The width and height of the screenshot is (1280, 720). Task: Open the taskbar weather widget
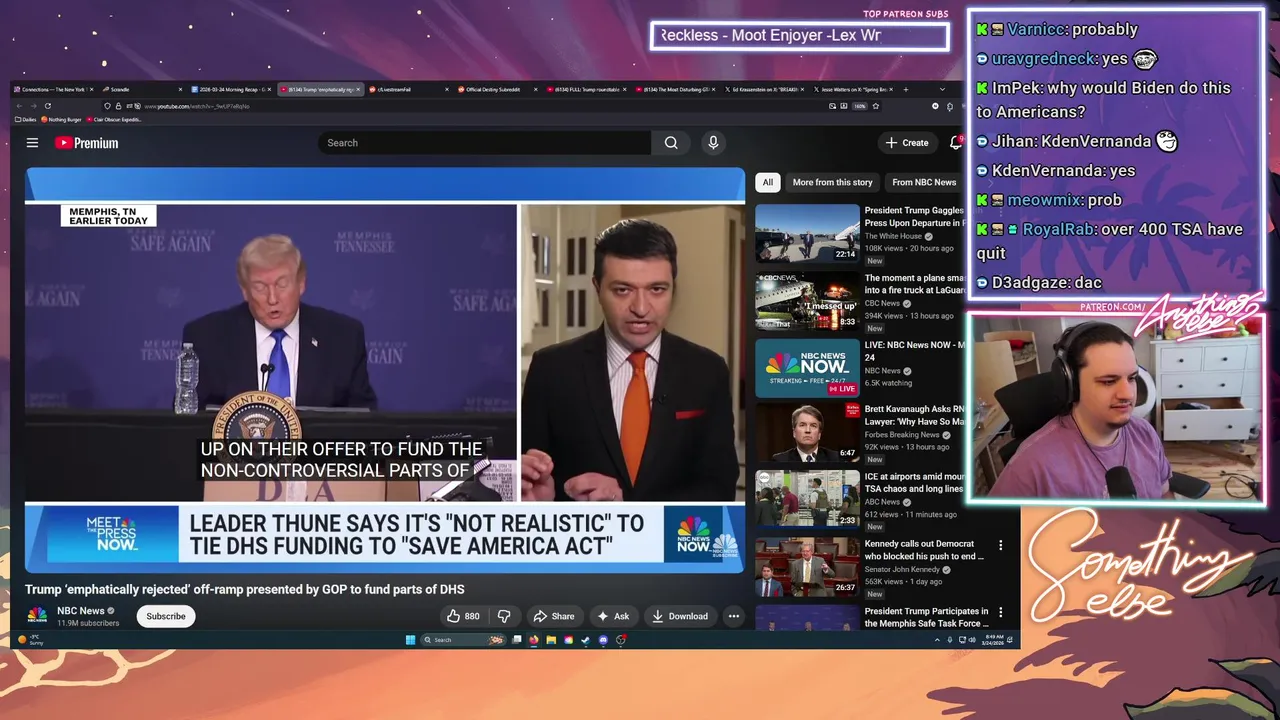pyautogui.click(x=31, y=640)
